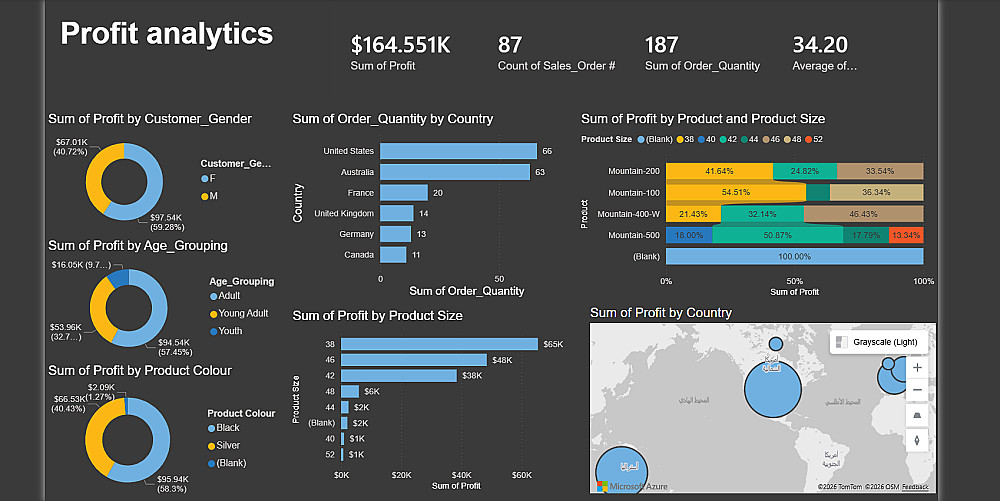The image size is (1000, 501).
Task: Select the Australia order quantity bar
Action: tap(455, 172)
